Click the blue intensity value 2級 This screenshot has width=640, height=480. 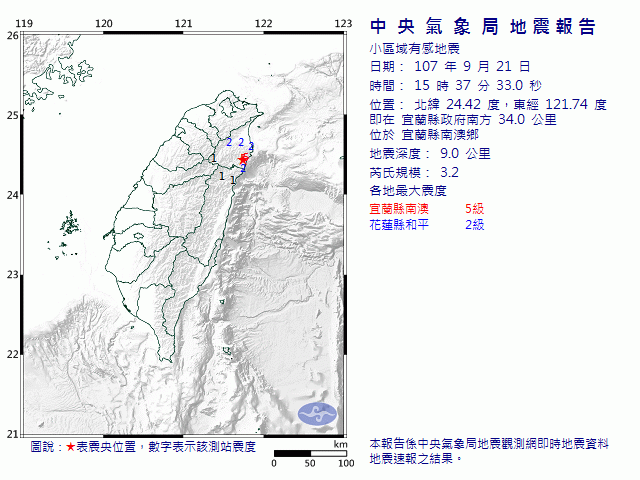pyautogui.click(x=474, y=225)
